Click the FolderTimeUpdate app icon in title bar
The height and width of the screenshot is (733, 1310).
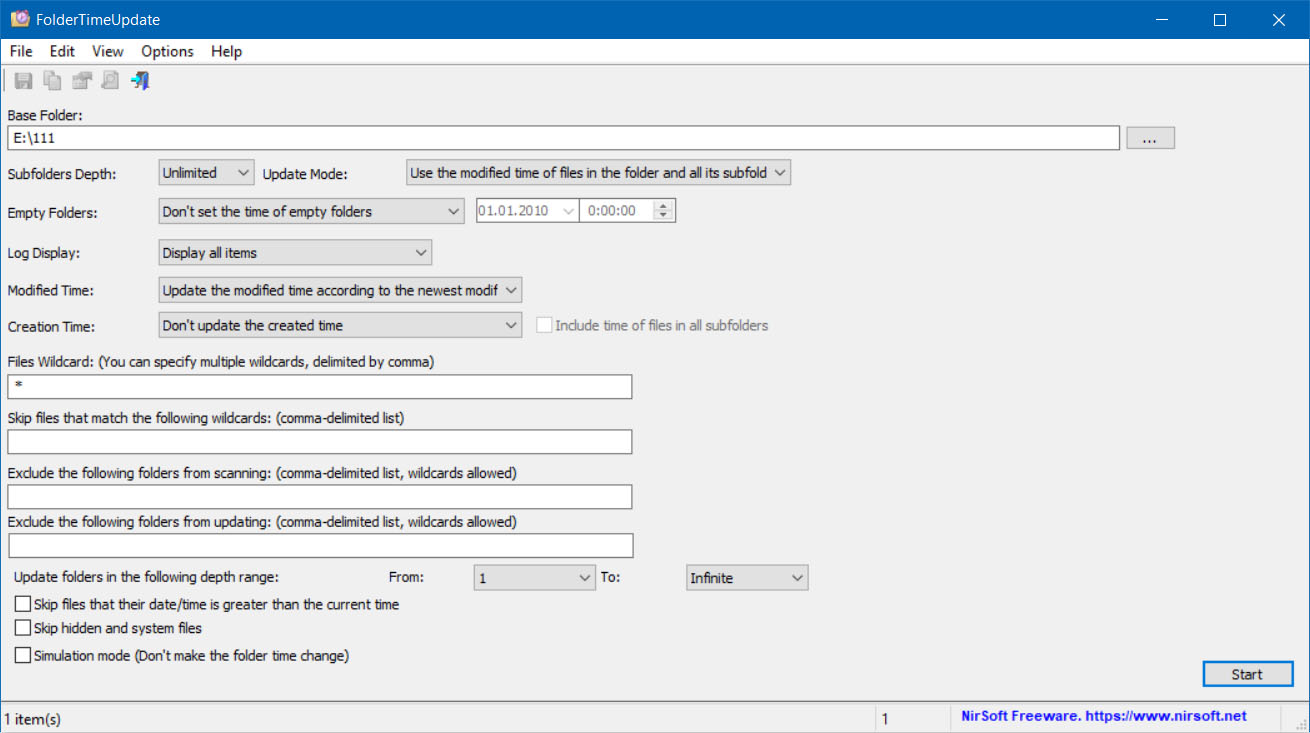click(19, 20)
